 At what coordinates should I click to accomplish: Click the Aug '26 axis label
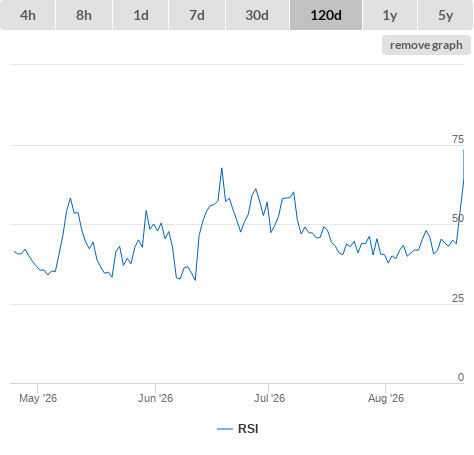click(x=386, y=398)
